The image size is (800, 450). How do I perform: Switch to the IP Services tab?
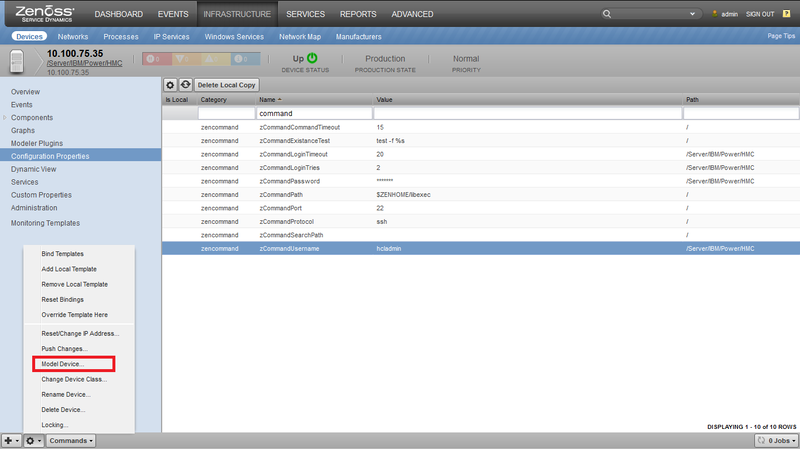click(171, 37)
